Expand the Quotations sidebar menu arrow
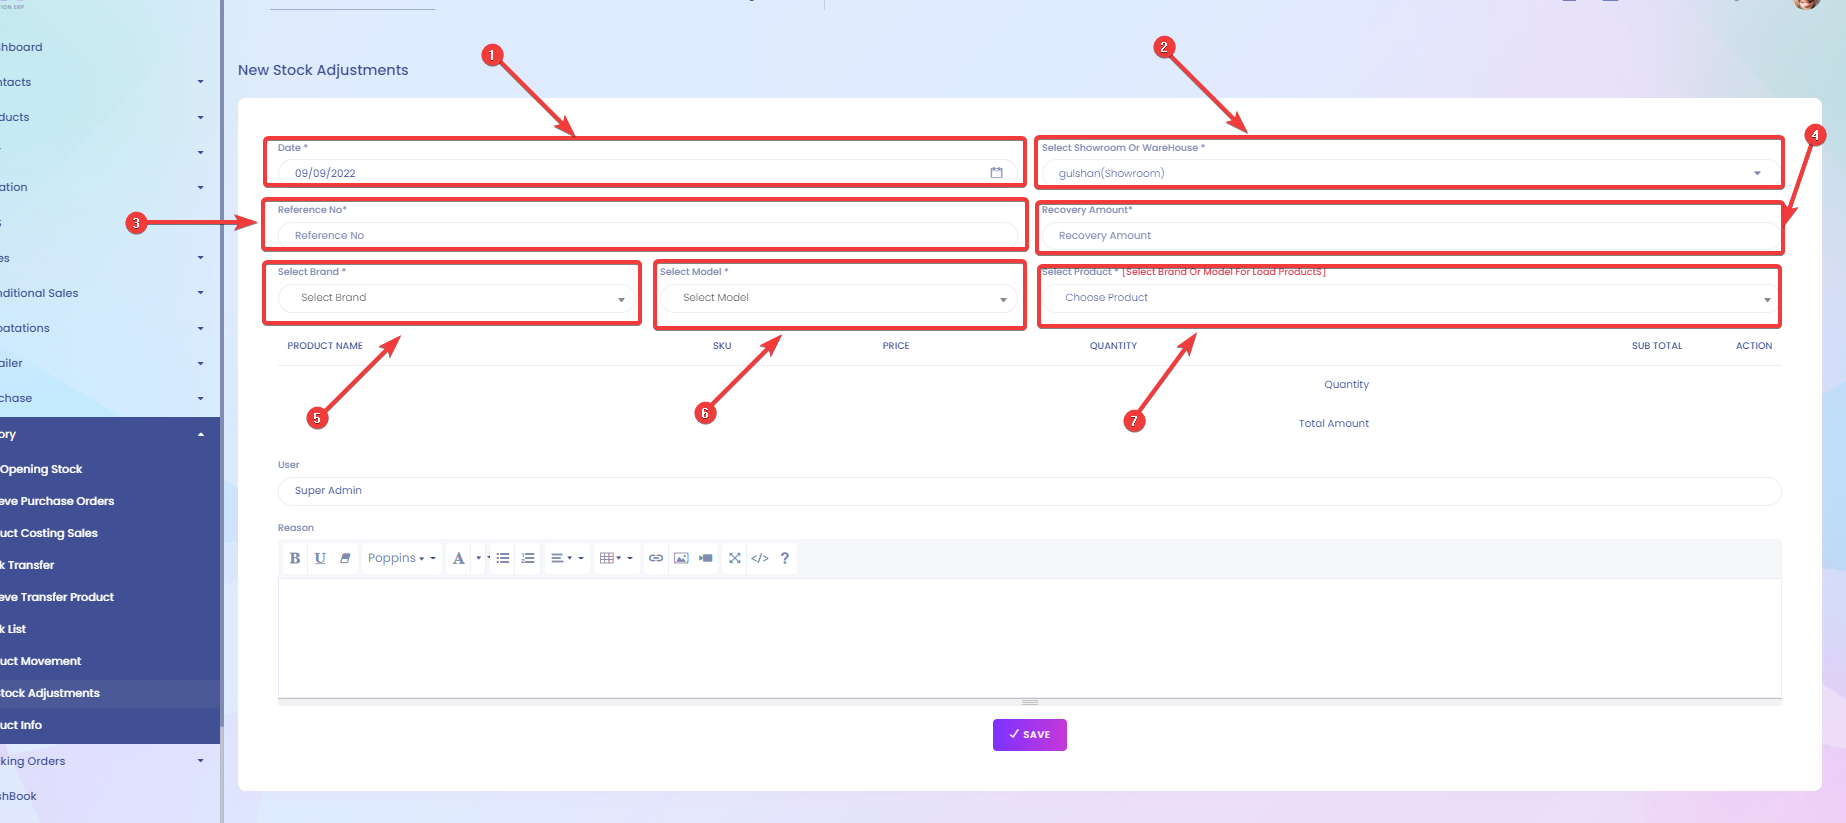Image resolution: width=1846 pixels, height=823 pixels. [x=201, y=328]
